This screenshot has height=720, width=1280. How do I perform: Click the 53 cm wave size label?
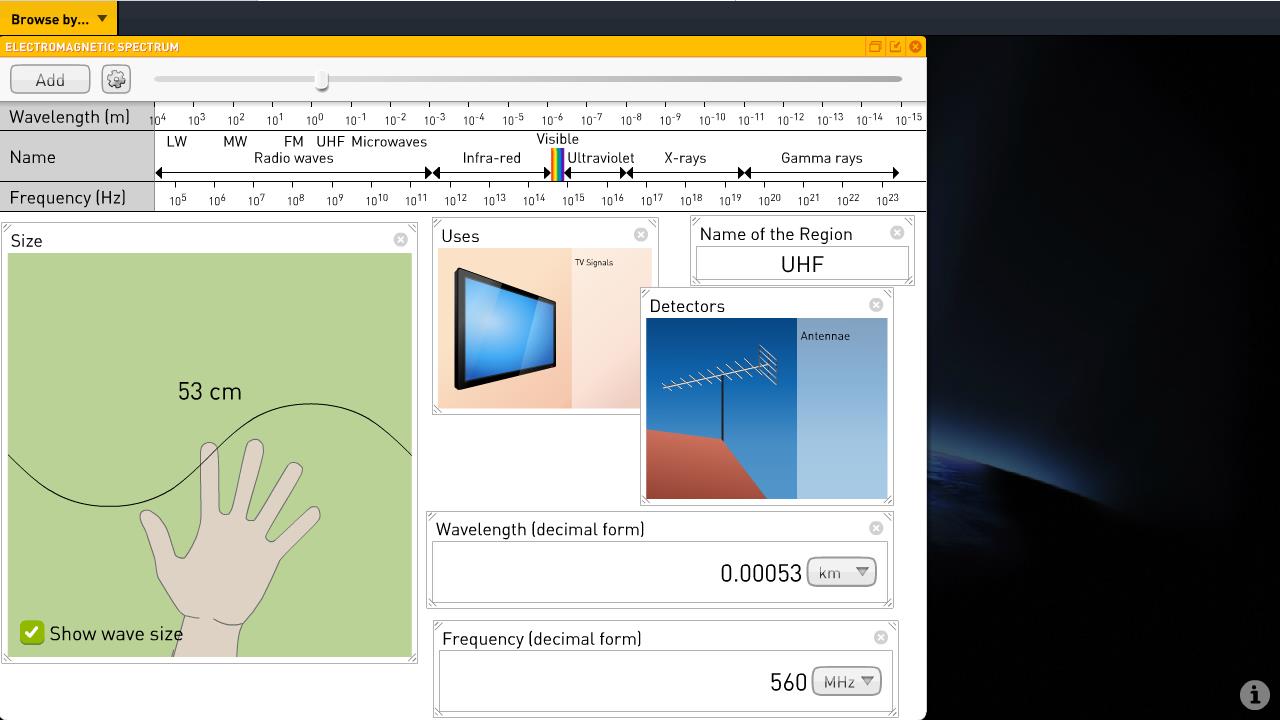pyautogui.click(x=210, y=391)
